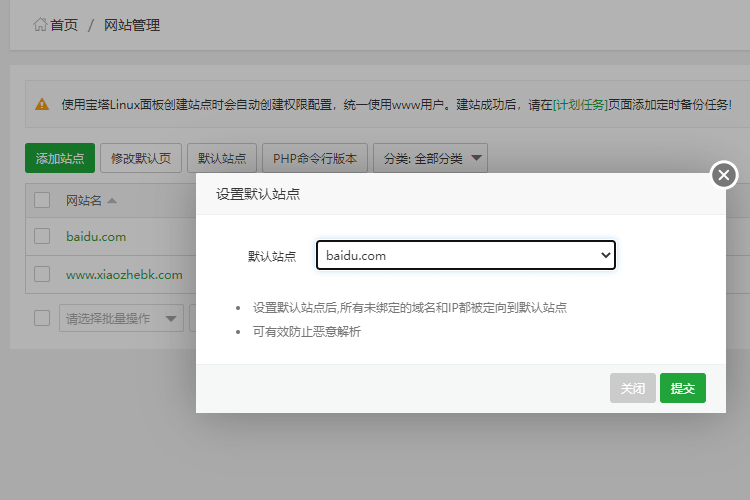Expand the 请选择批量操作 dropdown
Viewport: 750px width, 500px height.
(x=121, y=318)
